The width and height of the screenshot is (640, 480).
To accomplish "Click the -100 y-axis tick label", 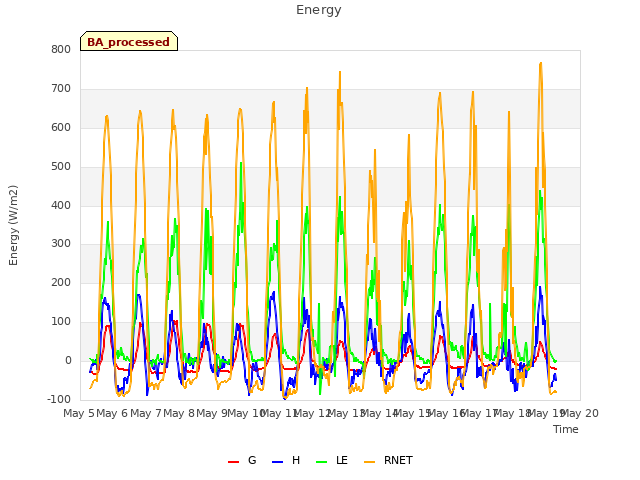I will (x=59, y=399).
